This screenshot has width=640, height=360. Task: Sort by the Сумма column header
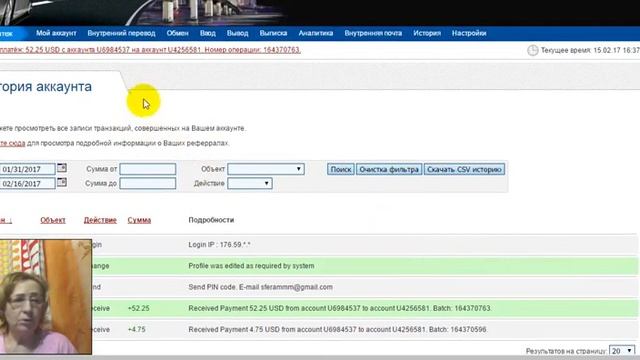[x=139, y=220]
